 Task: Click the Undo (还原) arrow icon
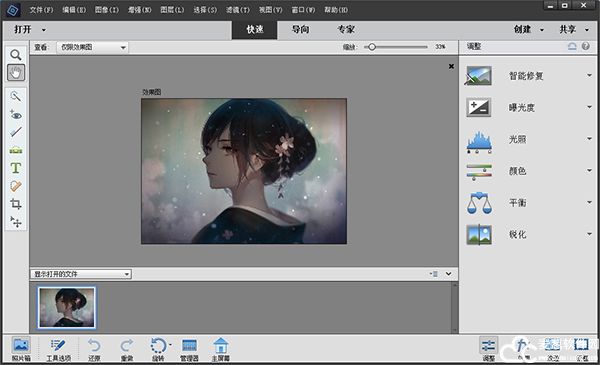[x=94, y=345]
